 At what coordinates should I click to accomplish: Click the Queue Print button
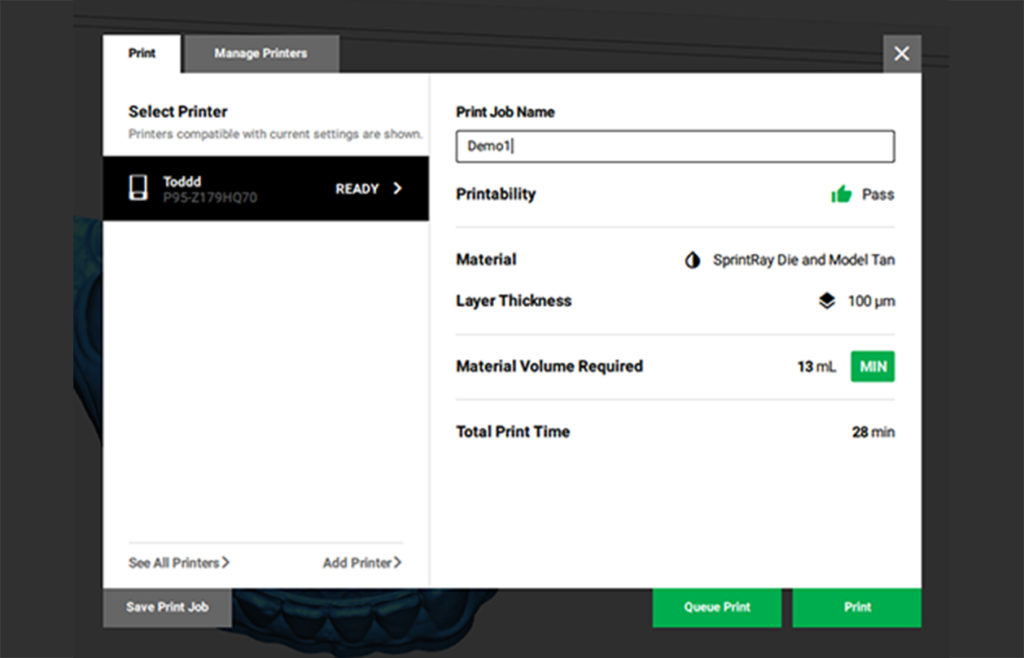(x=717, y=607)
